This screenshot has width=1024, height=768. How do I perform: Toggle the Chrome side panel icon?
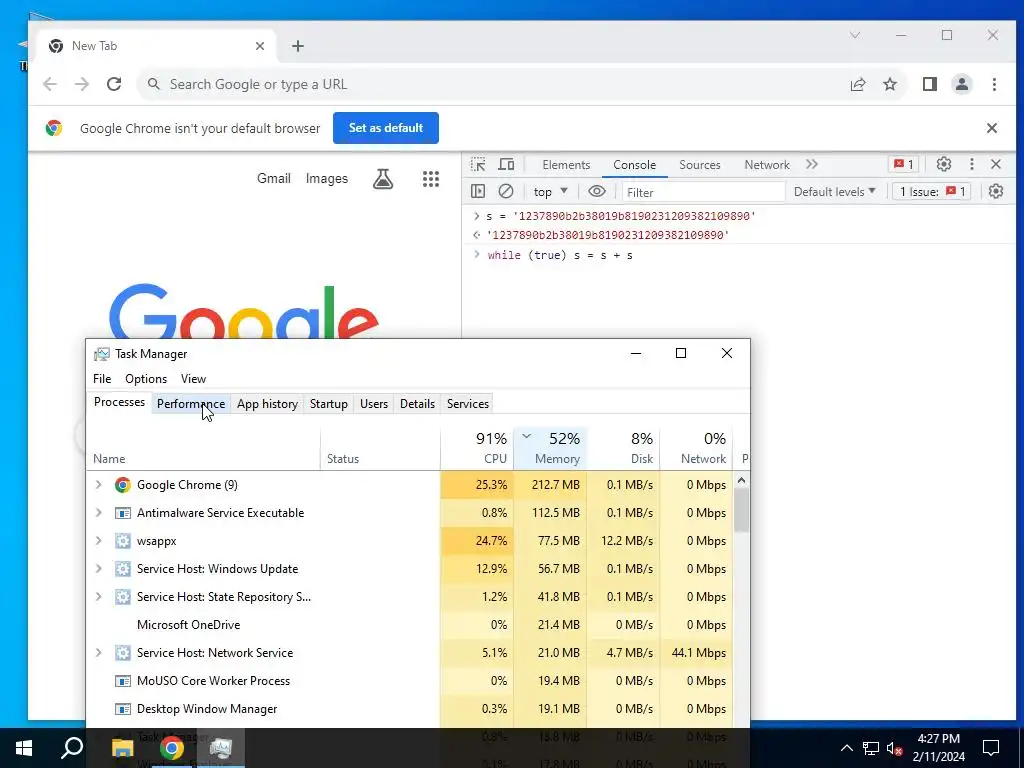[x=929, y=84]
